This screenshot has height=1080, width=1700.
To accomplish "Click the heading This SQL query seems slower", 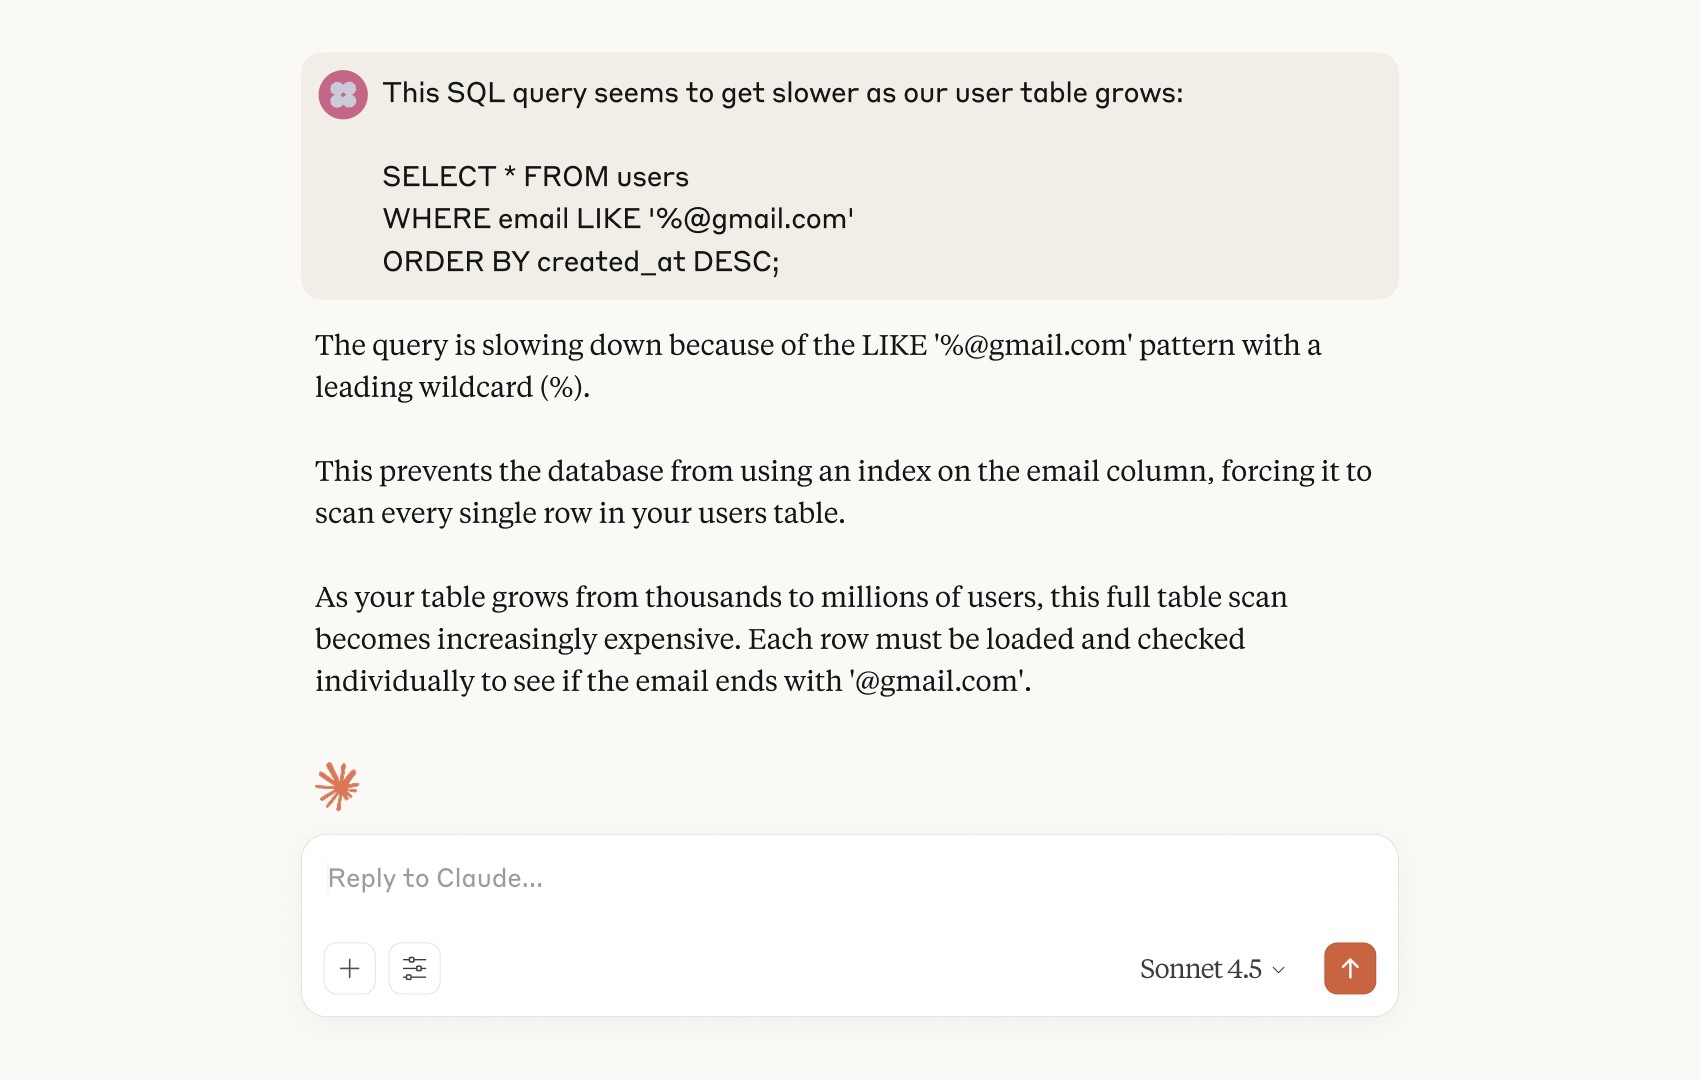I will click(x=783, y=93).
